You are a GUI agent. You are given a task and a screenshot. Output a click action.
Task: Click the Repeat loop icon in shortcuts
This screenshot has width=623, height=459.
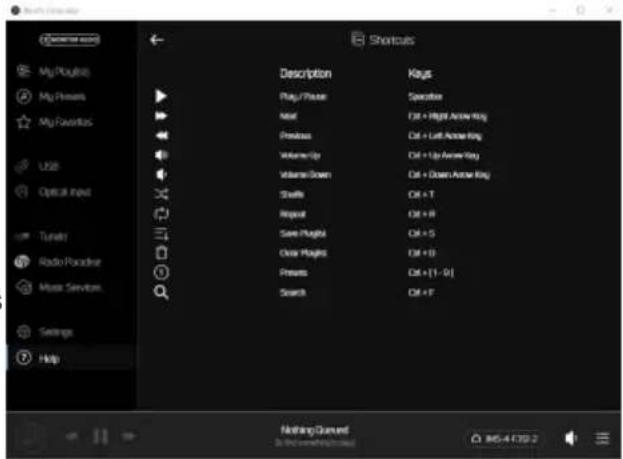click(x=161, y=214)
